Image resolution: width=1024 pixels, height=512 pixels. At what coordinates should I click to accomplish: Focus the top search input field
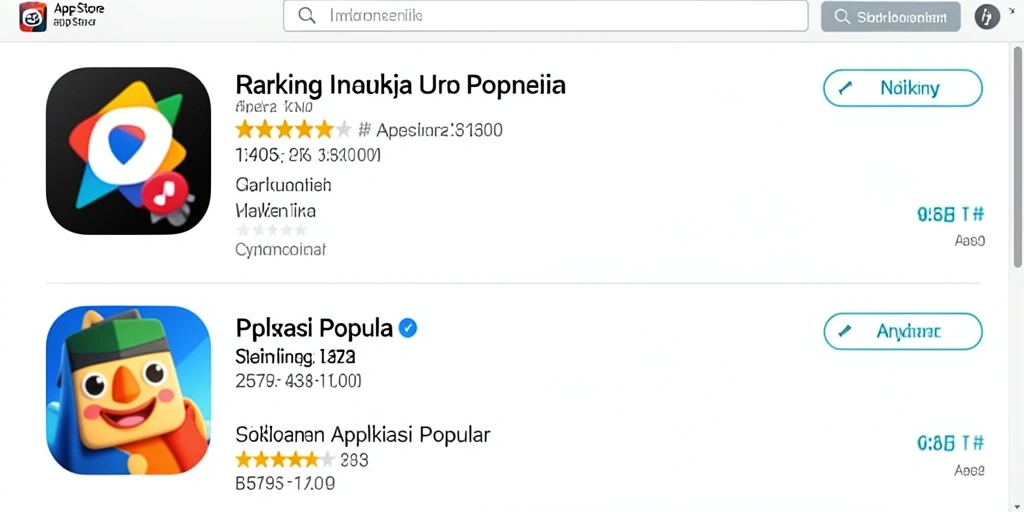545,16
